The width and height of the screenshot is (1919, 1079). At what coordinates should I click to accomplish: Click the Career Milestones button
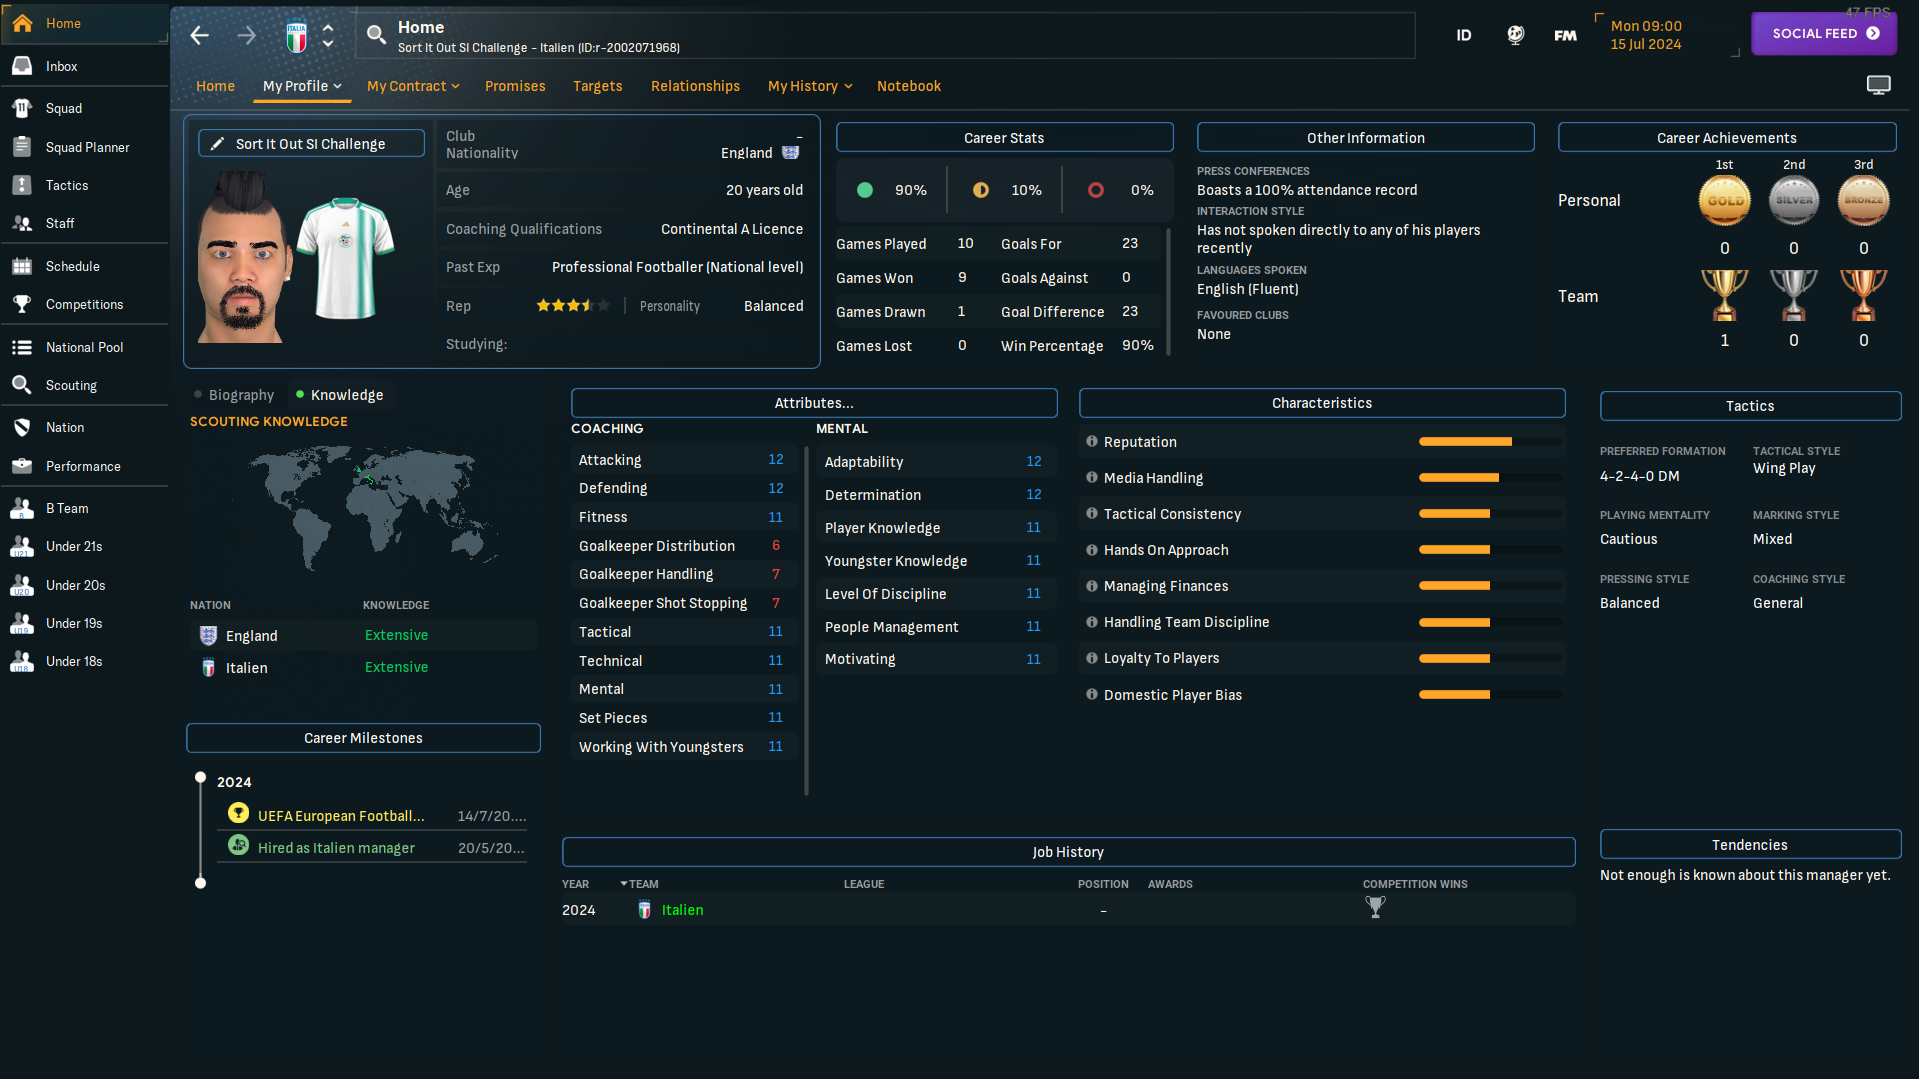pyautogui.click(x=363, y=738)
